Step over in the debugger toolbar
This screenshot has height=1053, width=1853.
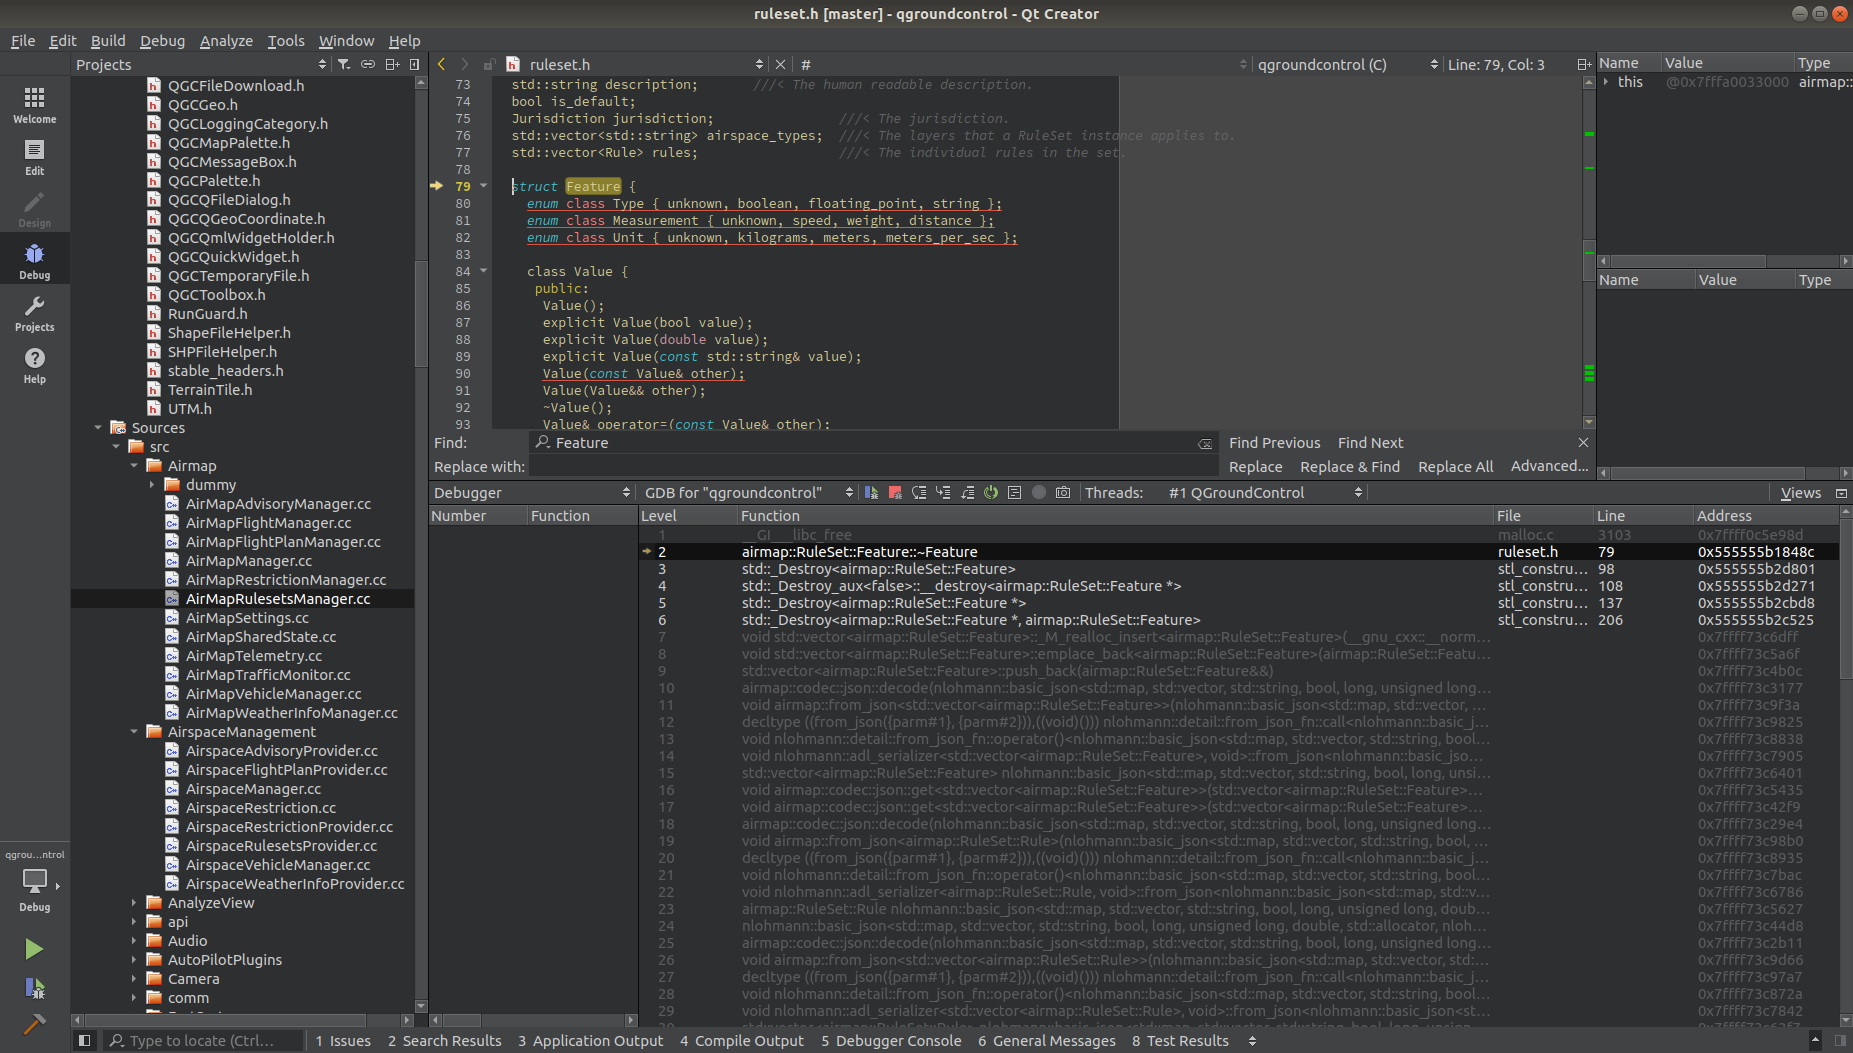pos(919,492)
